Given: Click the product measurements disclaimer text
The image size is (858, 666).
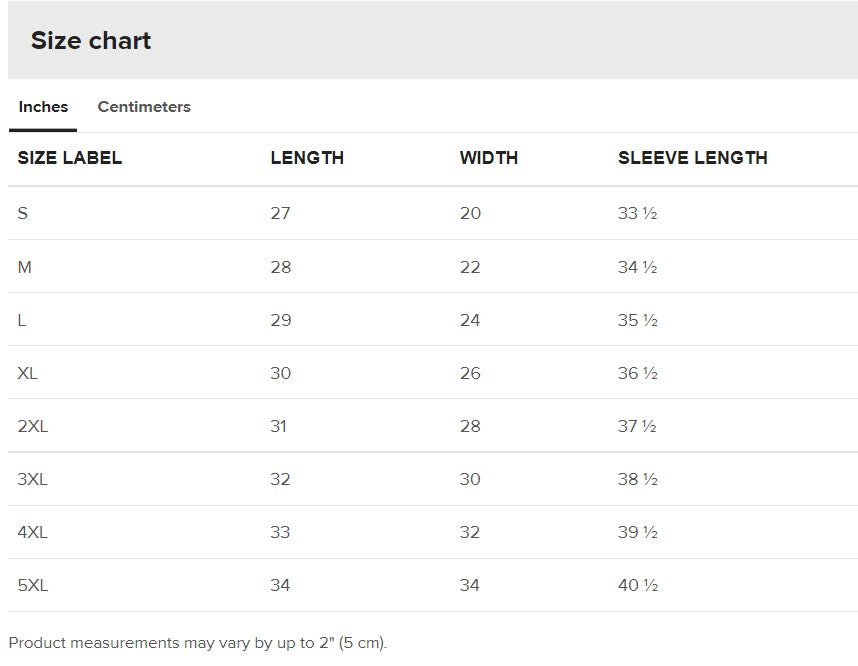Looking at the screenshot, I should tap(197, 643).
